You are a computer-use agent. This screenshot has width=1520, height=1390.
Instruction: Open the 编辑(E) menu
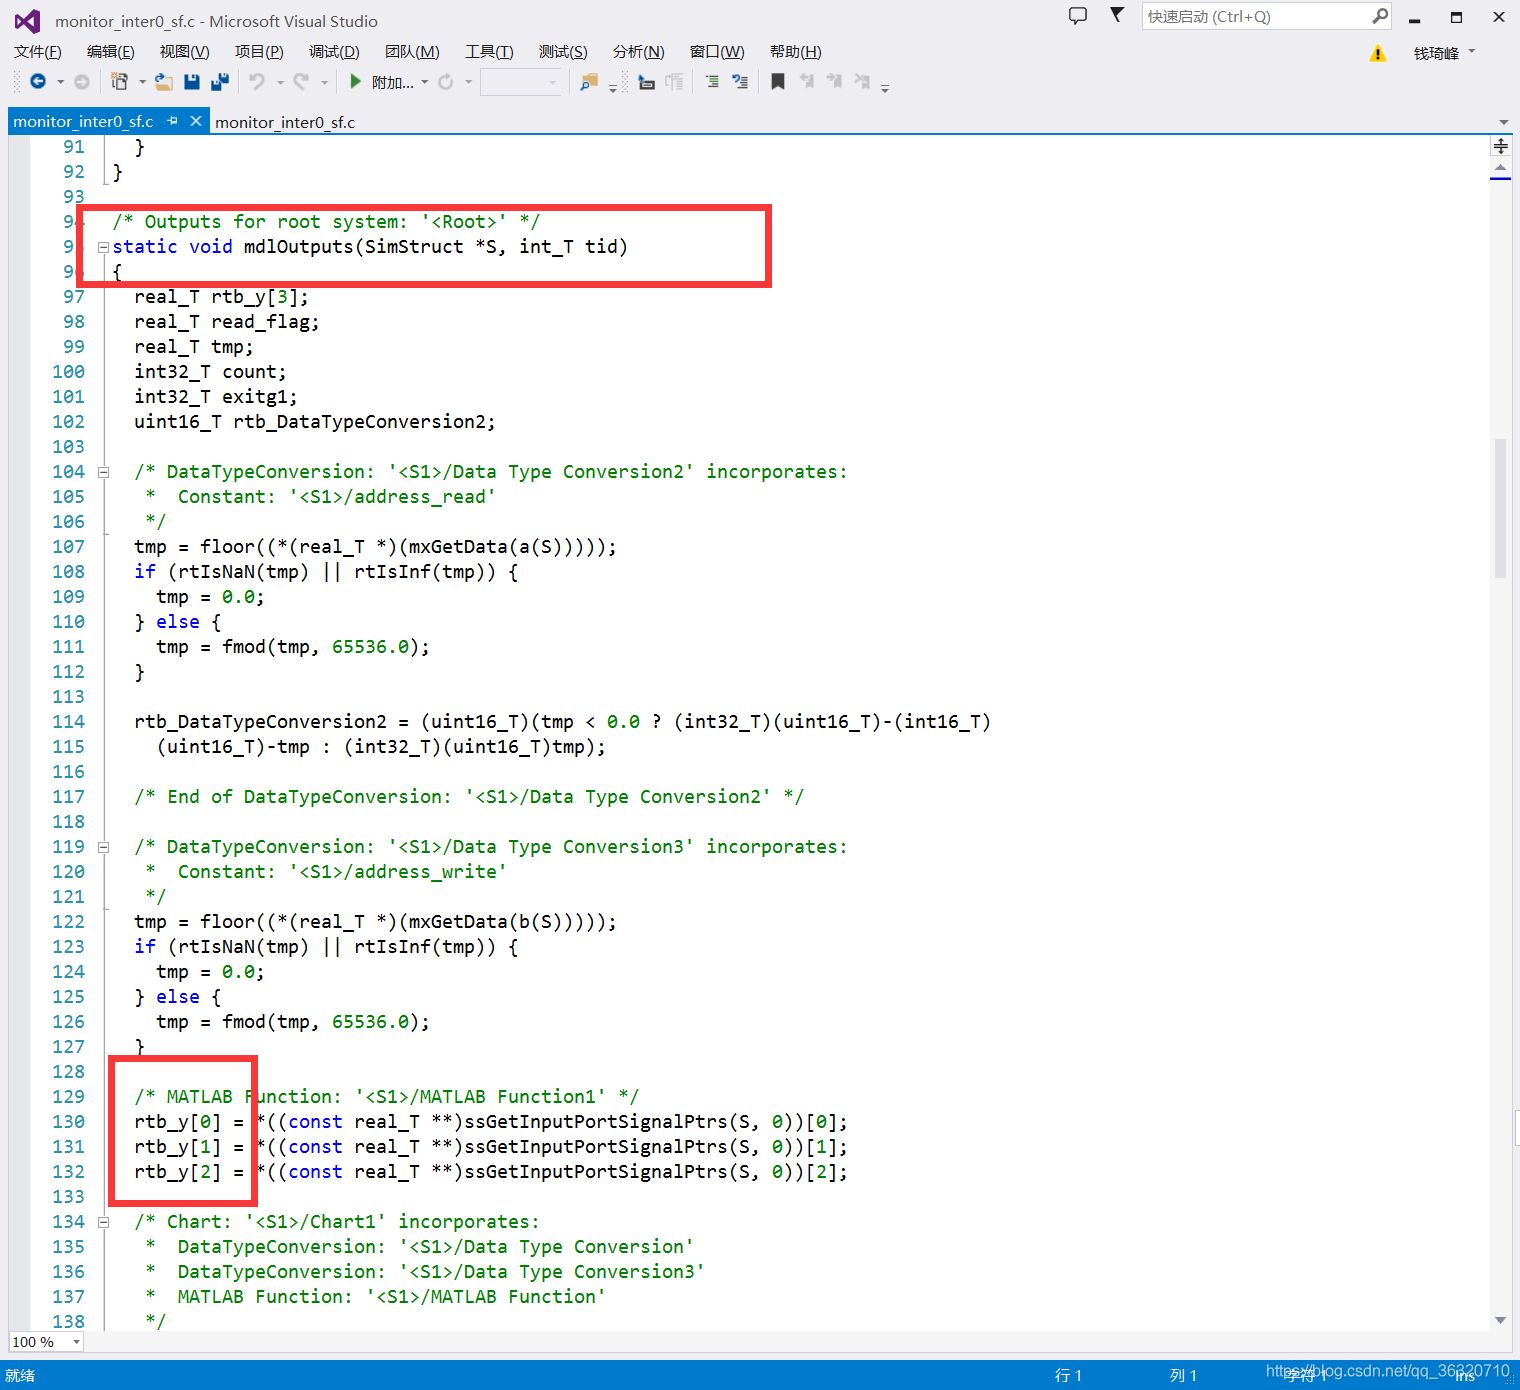(x=111, y=52)
